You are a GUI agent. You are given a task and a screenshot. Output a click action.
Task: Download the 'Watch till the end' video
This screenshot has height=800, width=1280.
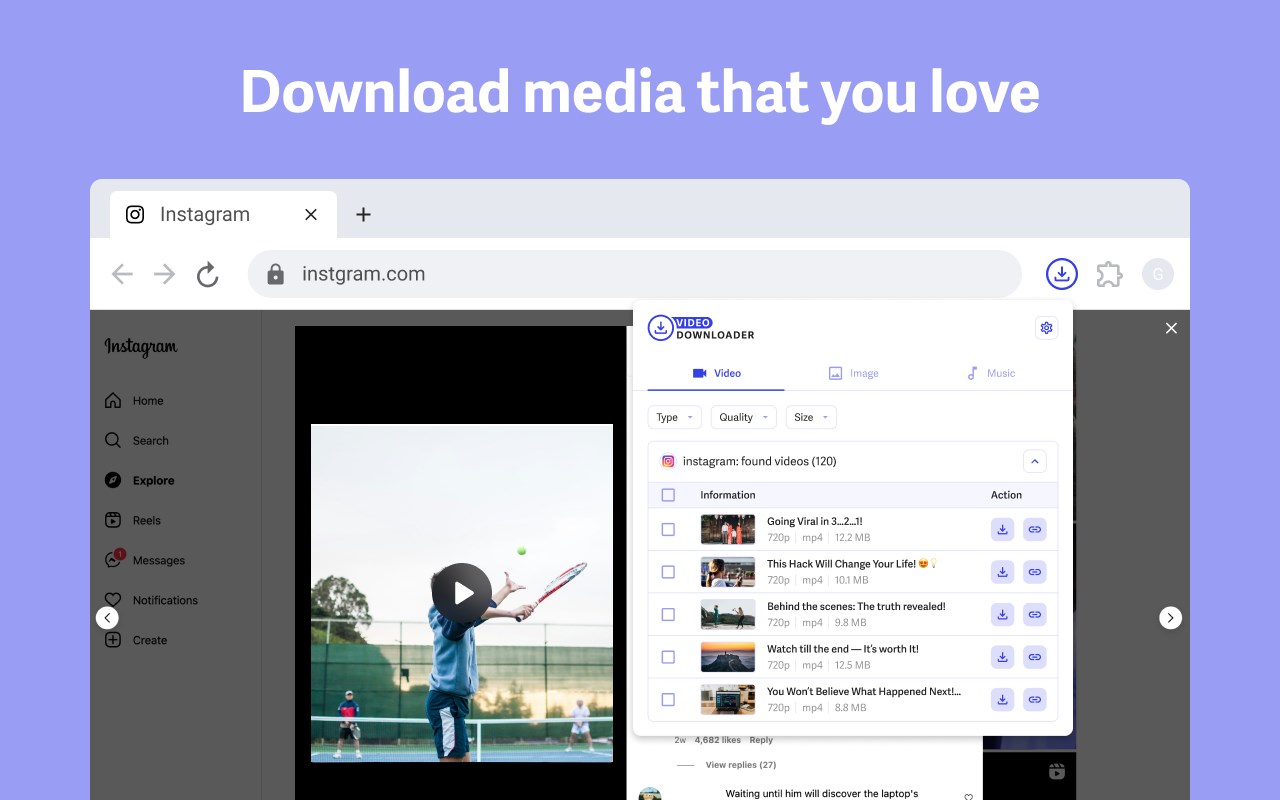click(1002, 657)
